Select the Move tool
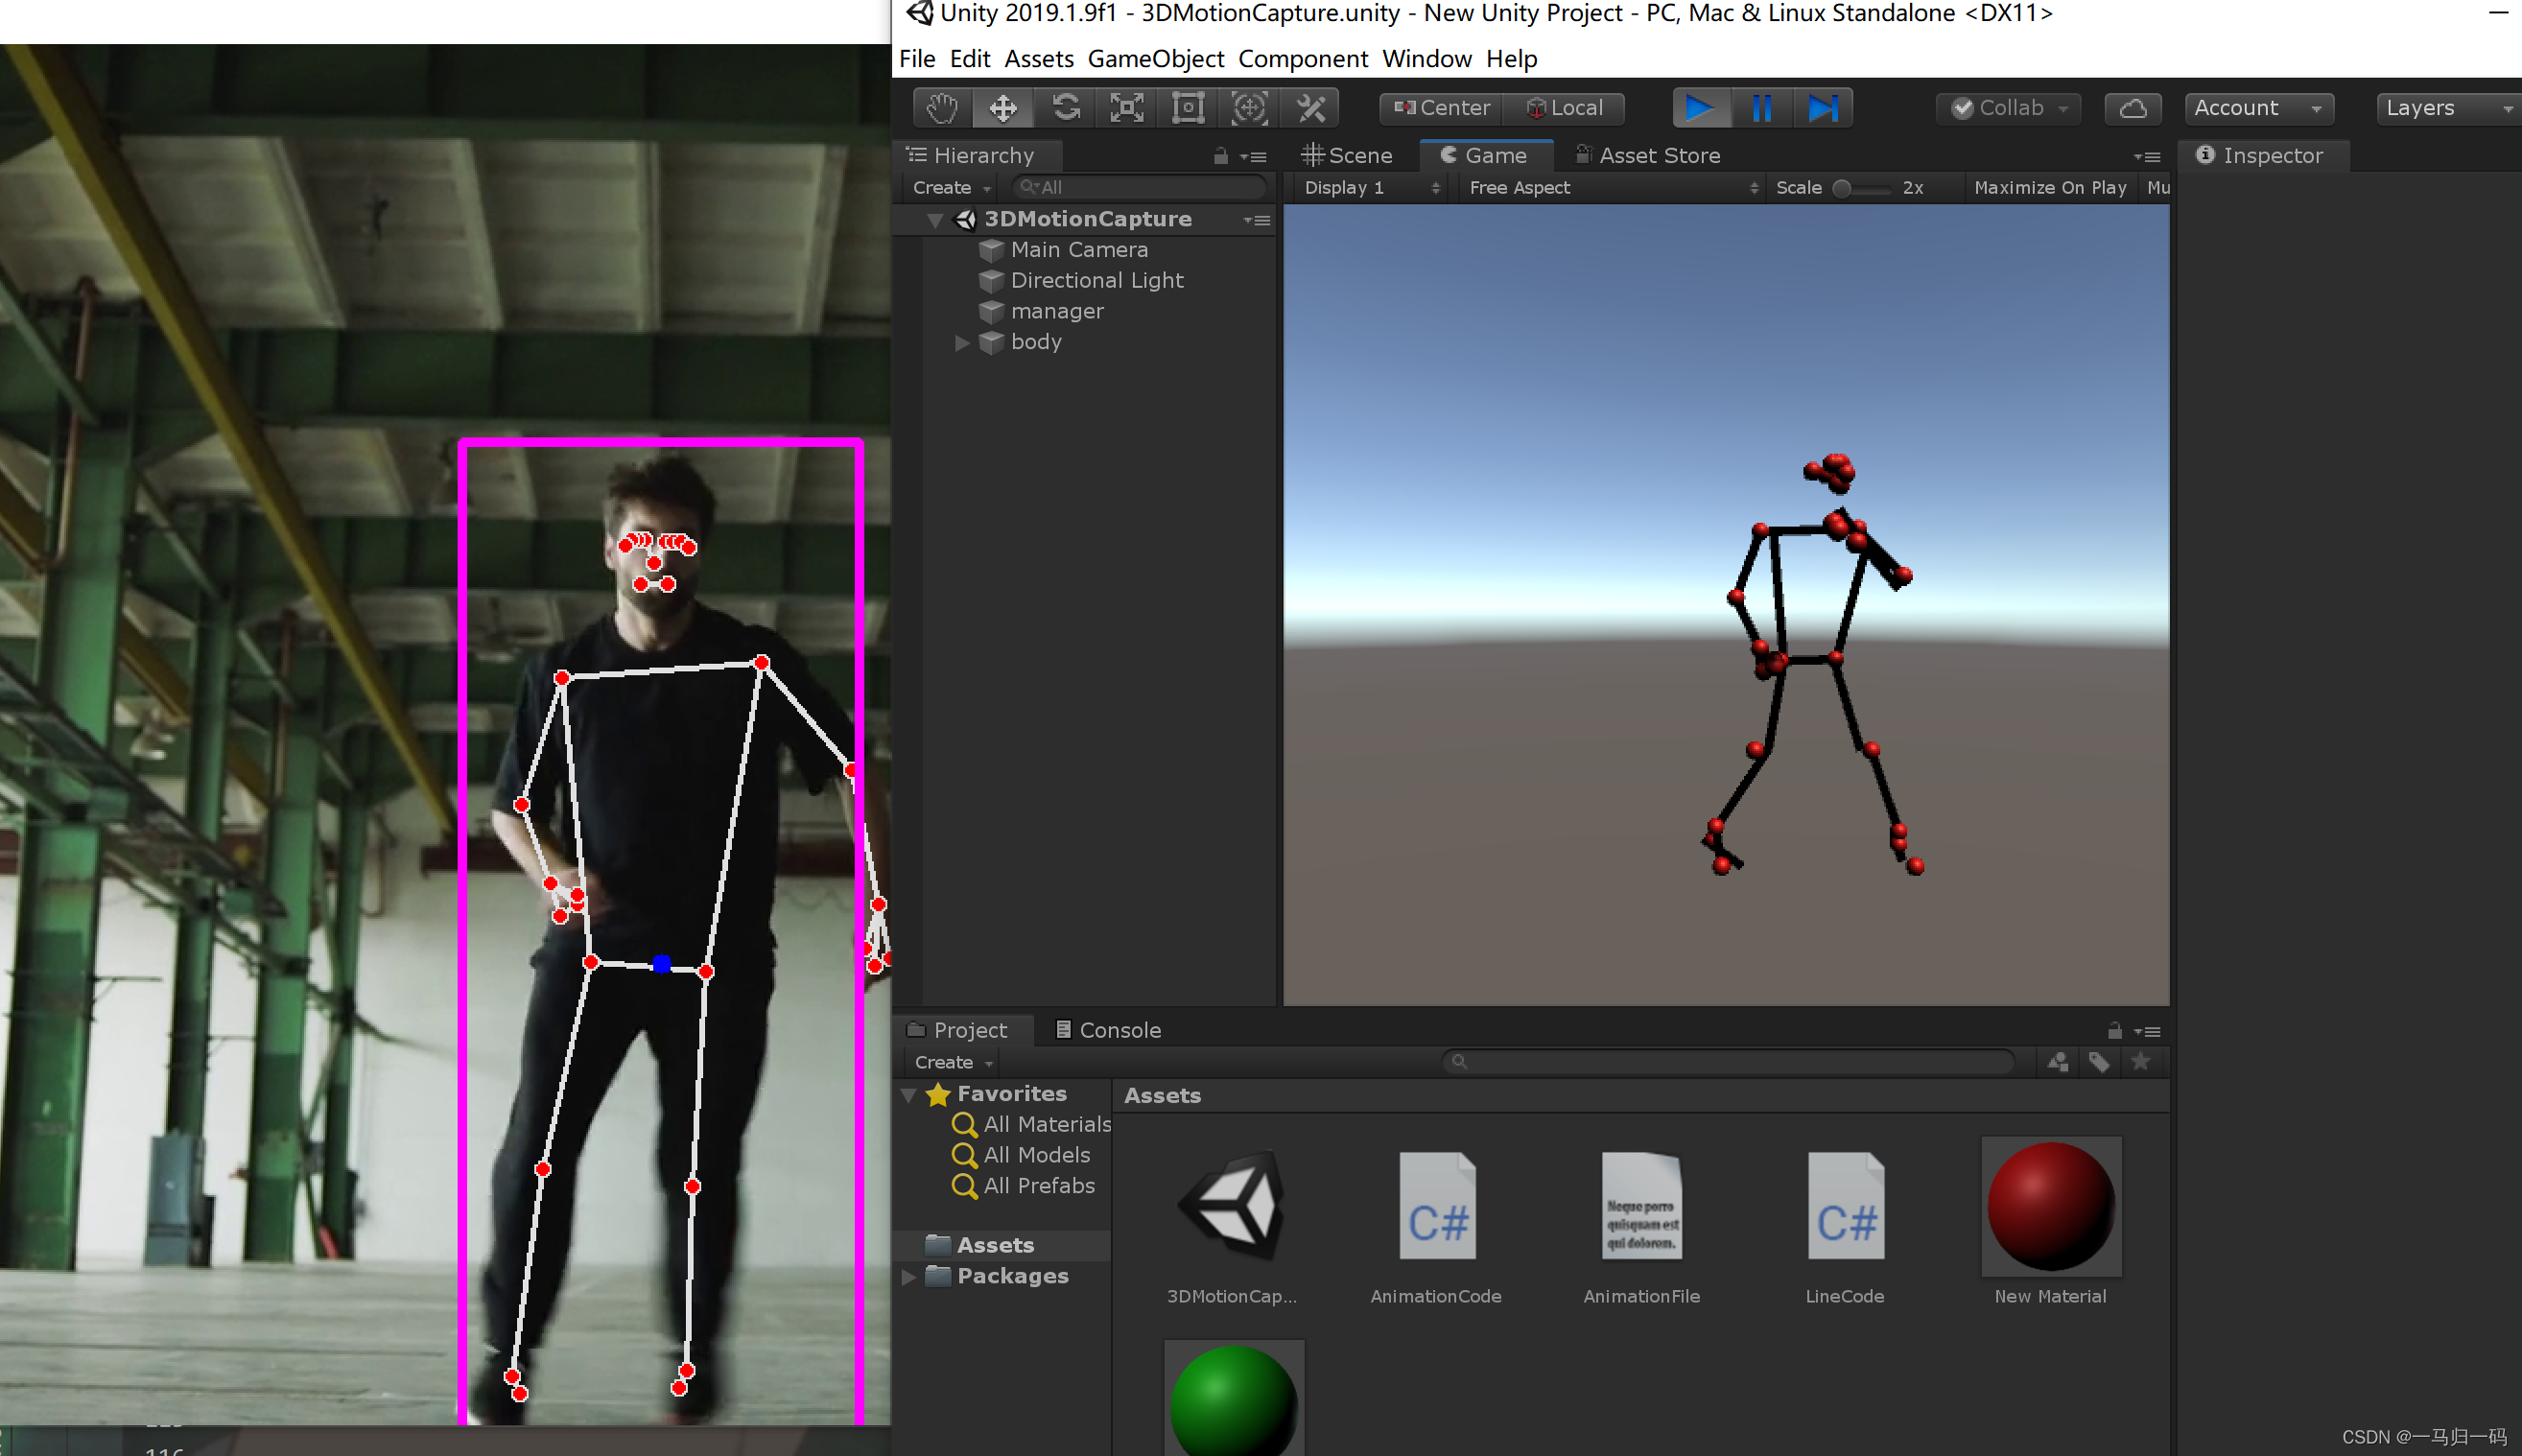Image resolution: width=2522 pixels, height=1456 pixels. point(1003,108)
